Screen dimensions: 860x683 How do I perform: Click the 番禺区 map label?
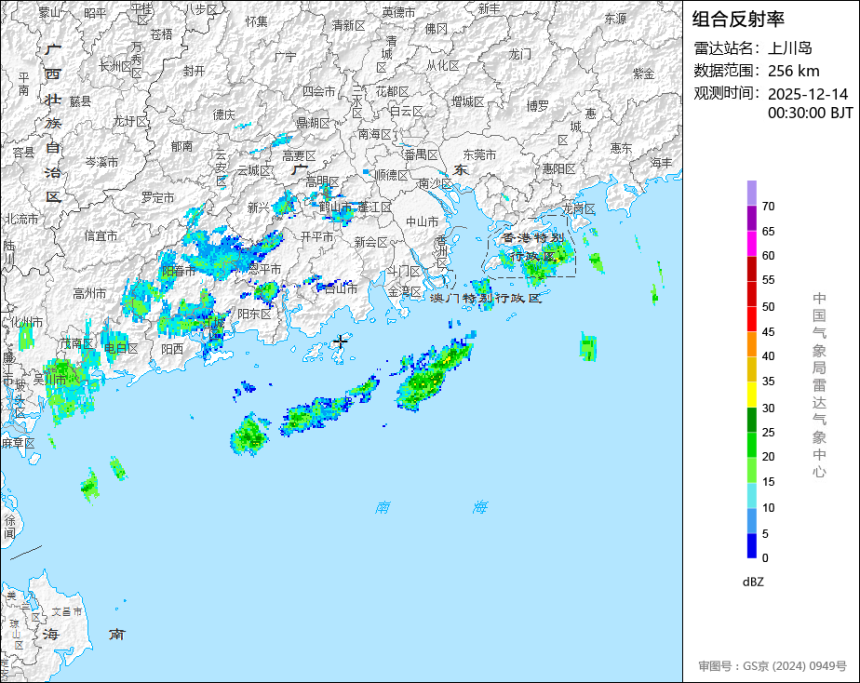421,155
